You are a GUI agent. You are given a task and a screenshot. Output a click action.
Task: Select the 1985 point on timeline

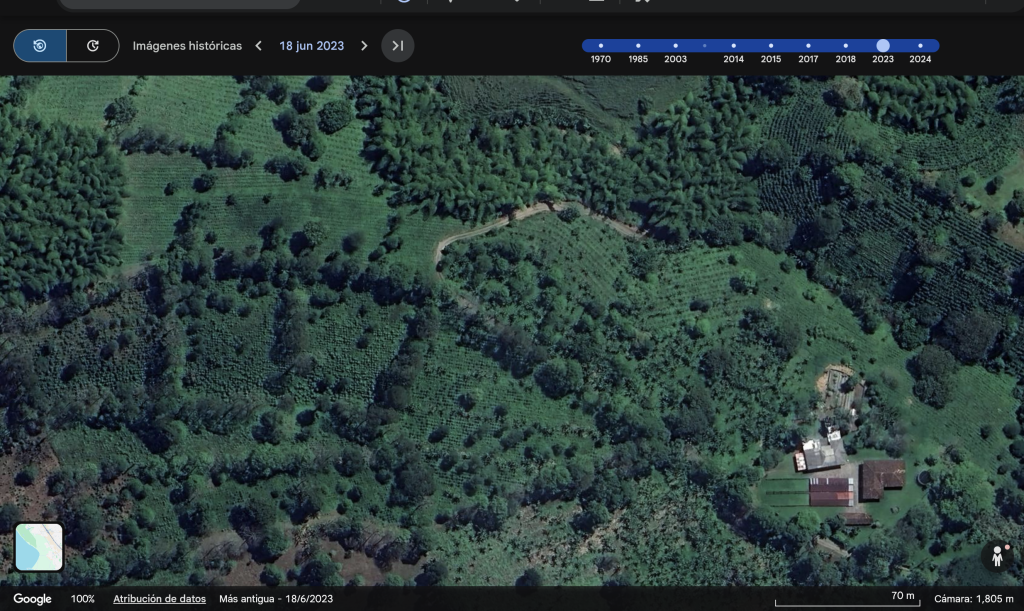pyautogui.click(x=638, y=46)
